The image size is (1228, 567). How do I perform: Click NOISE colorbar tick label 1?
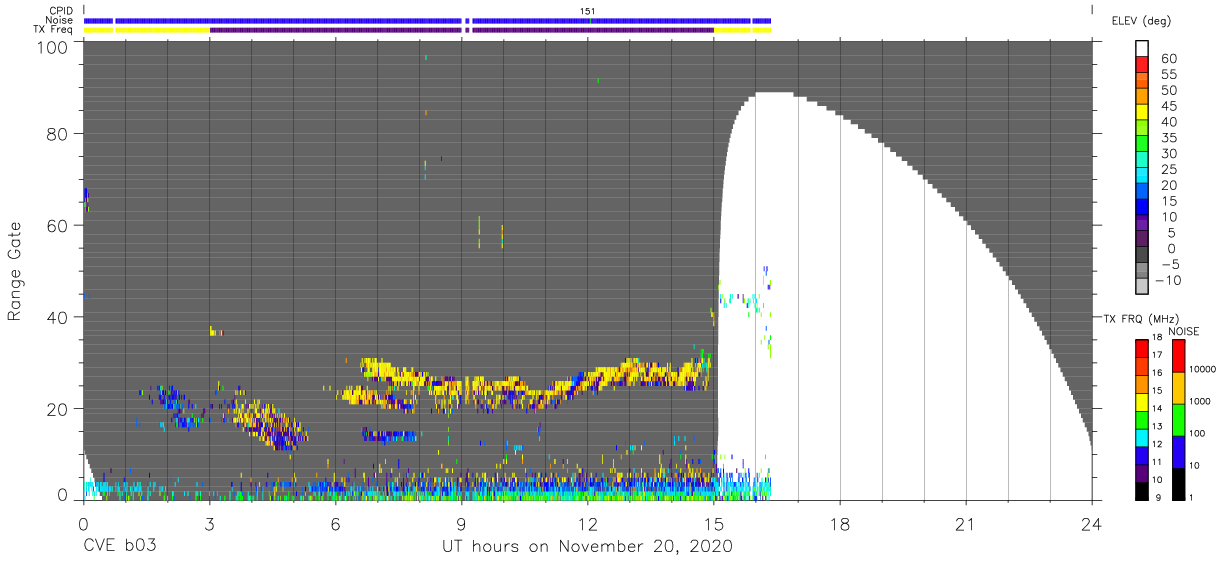1193,497
